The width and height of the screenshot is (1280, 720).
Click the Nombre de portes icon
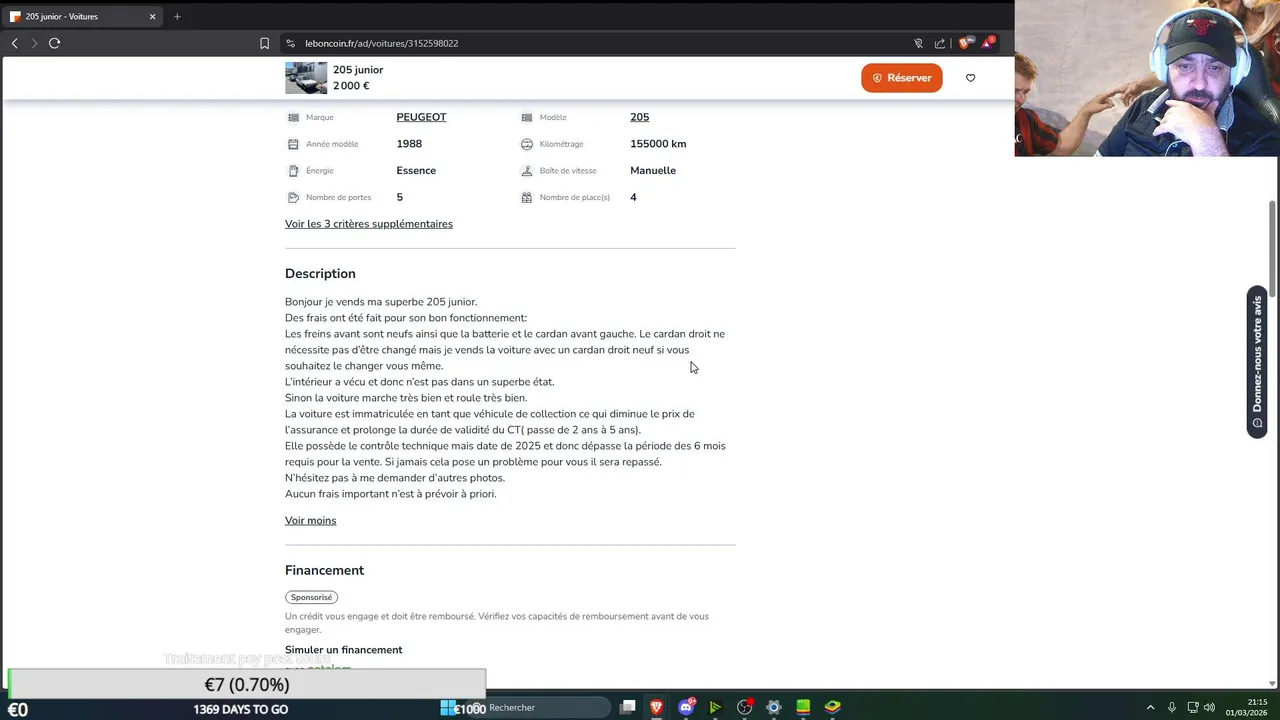(293, 198)
